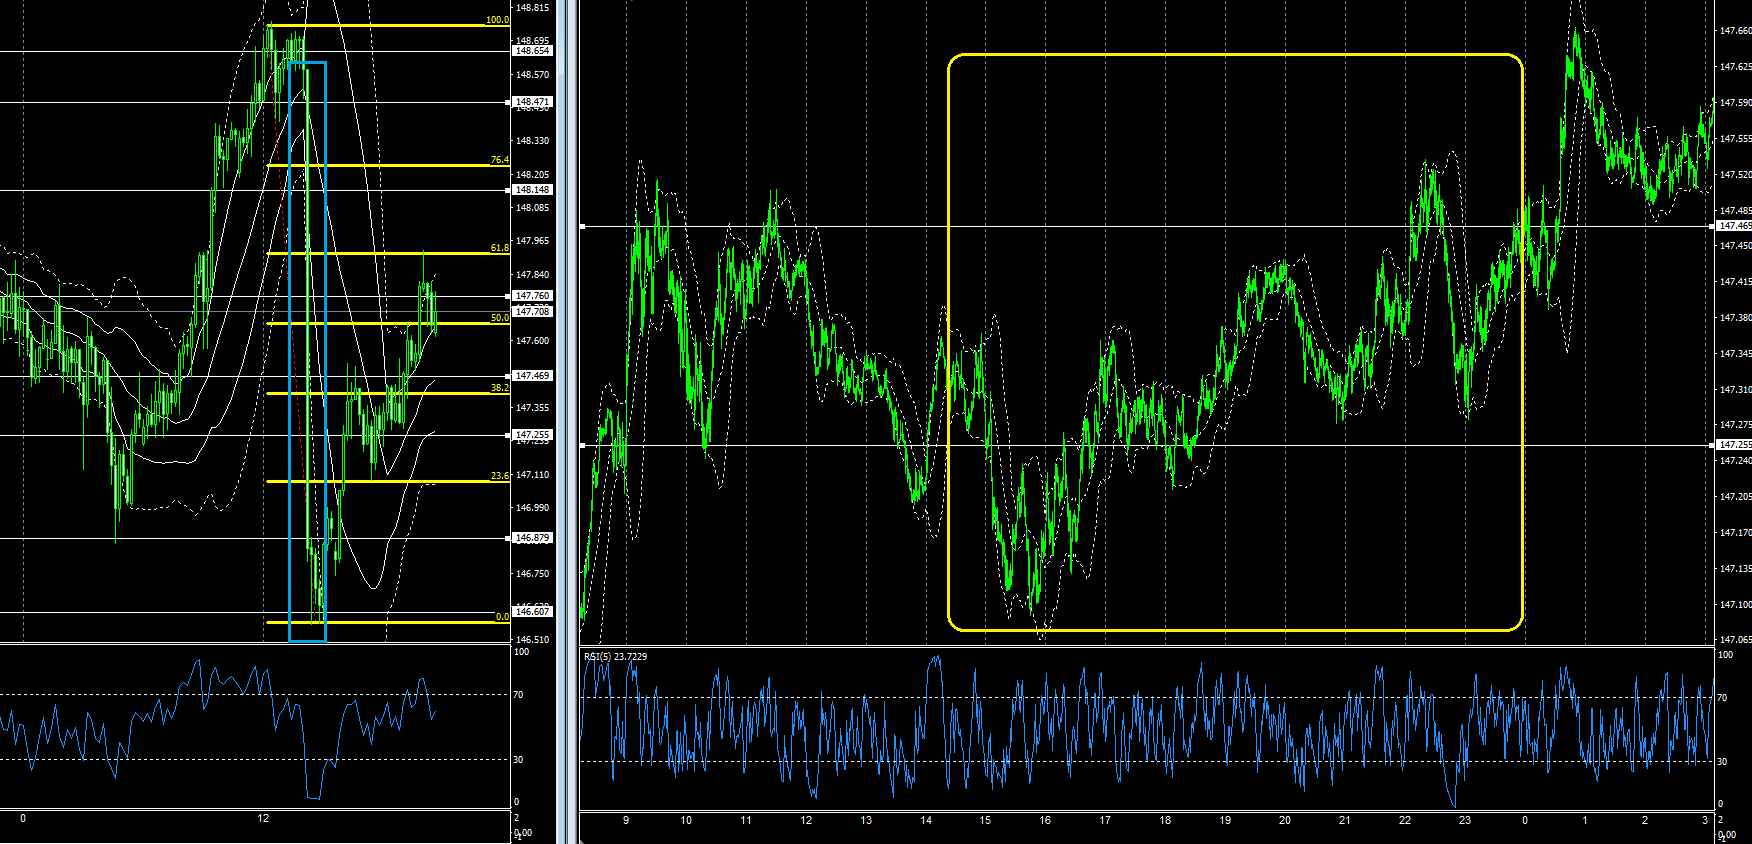The image size is (1752, 844).
Task: Click the Fibonacci 38.2 level label
Action: point(499,388)
